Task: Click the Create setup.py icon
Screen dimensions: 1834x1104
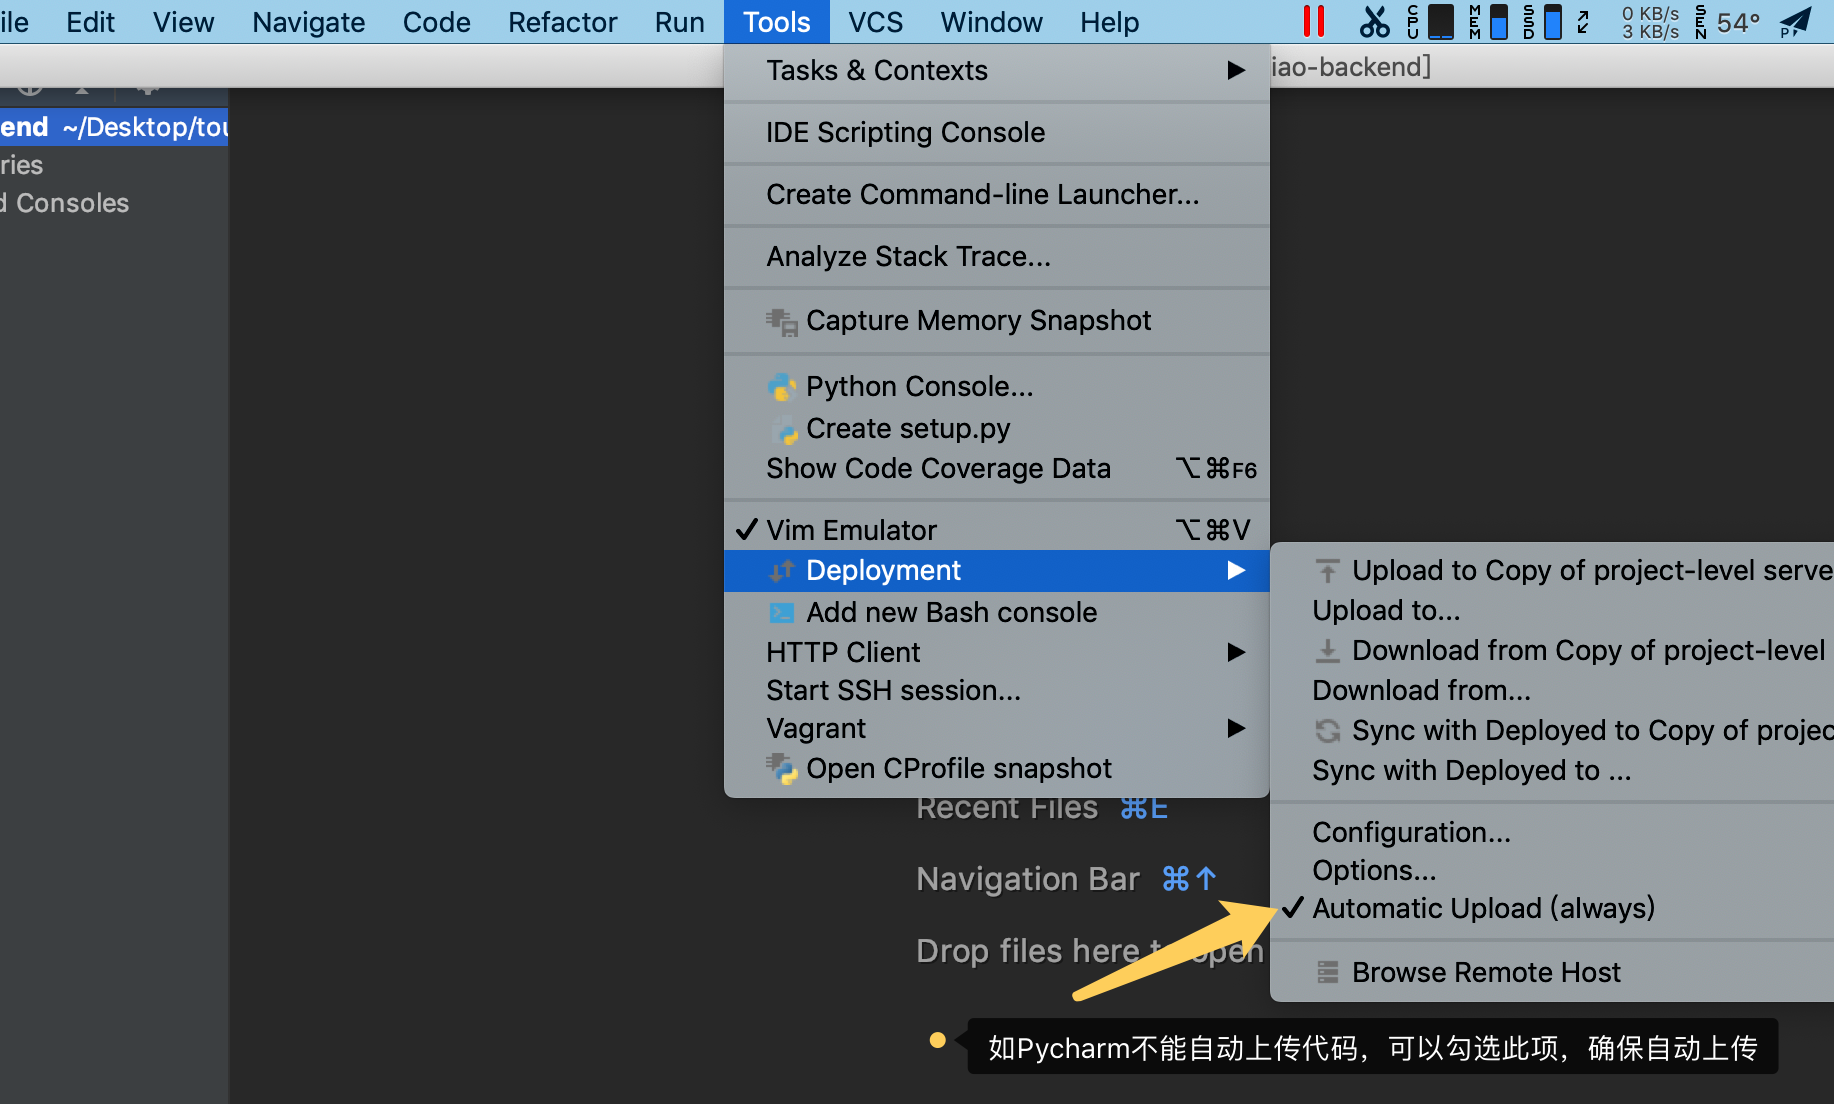Action: [784, 429]
